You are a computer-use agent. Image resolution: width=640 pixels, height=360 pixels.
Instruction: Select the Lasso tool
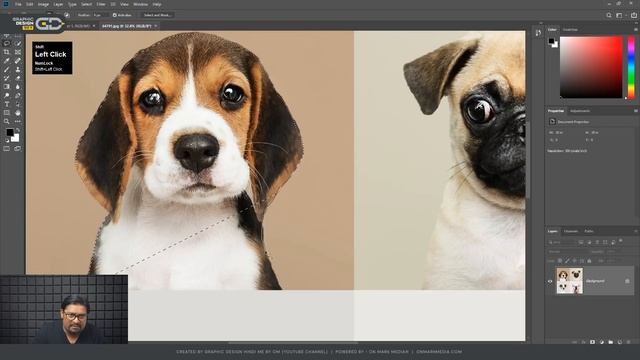tap(7, 43)
